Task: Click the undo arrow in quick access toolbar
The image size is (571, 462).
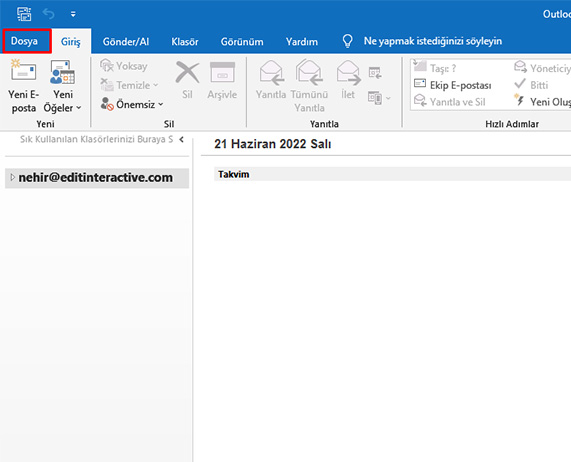Action: coord(48,14)
